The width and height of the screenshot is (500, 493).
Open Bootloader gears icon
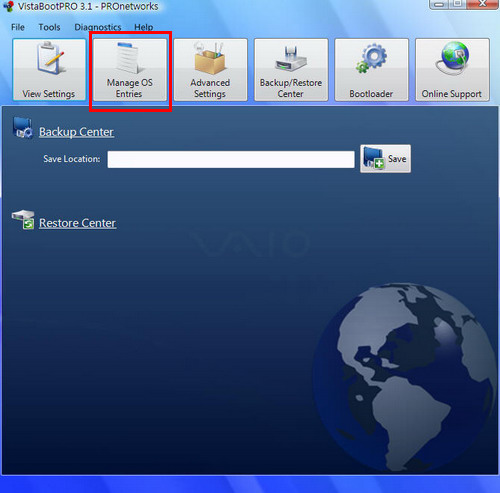(x=371, y=58)
